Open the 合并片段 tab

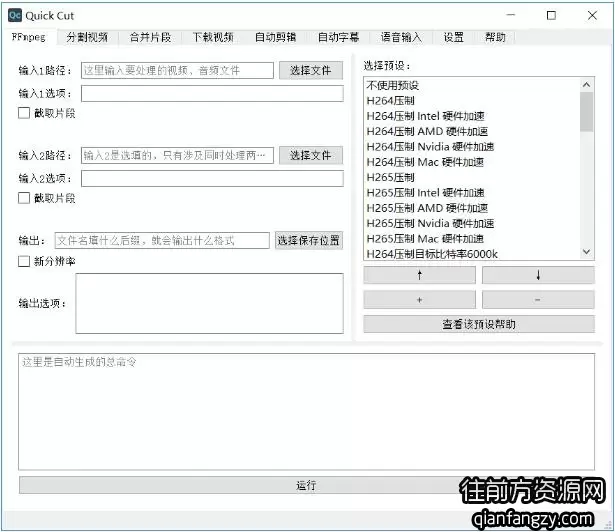coord(150,37)
